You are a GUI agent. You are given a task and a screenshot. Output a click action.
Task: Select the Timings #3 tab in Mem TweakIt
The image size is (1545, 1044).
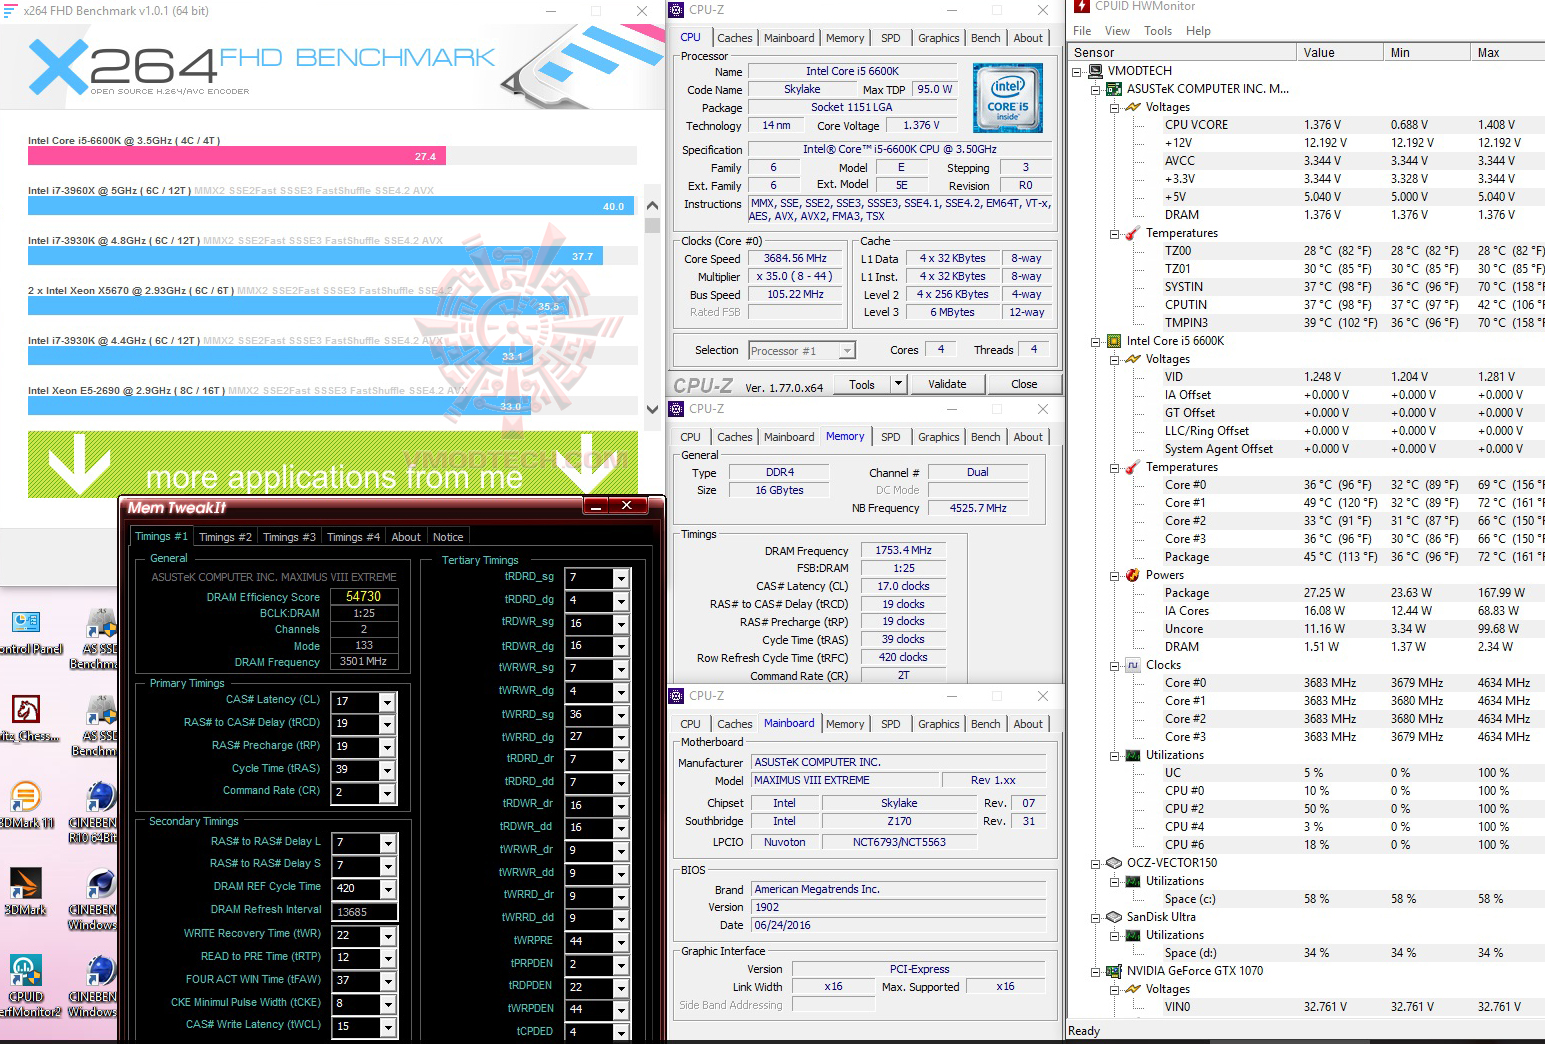pyautogui.click(x=288, y=536)
